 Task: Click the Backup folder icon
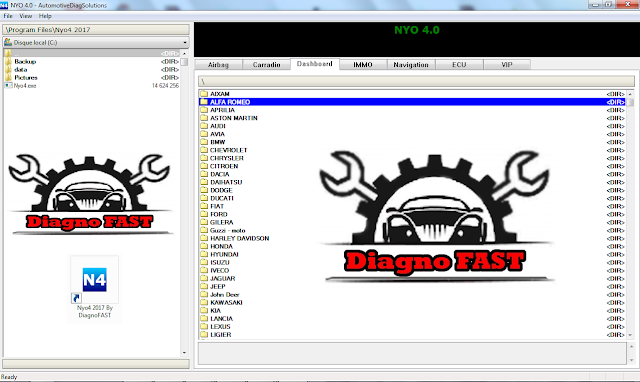click(8, 61)
